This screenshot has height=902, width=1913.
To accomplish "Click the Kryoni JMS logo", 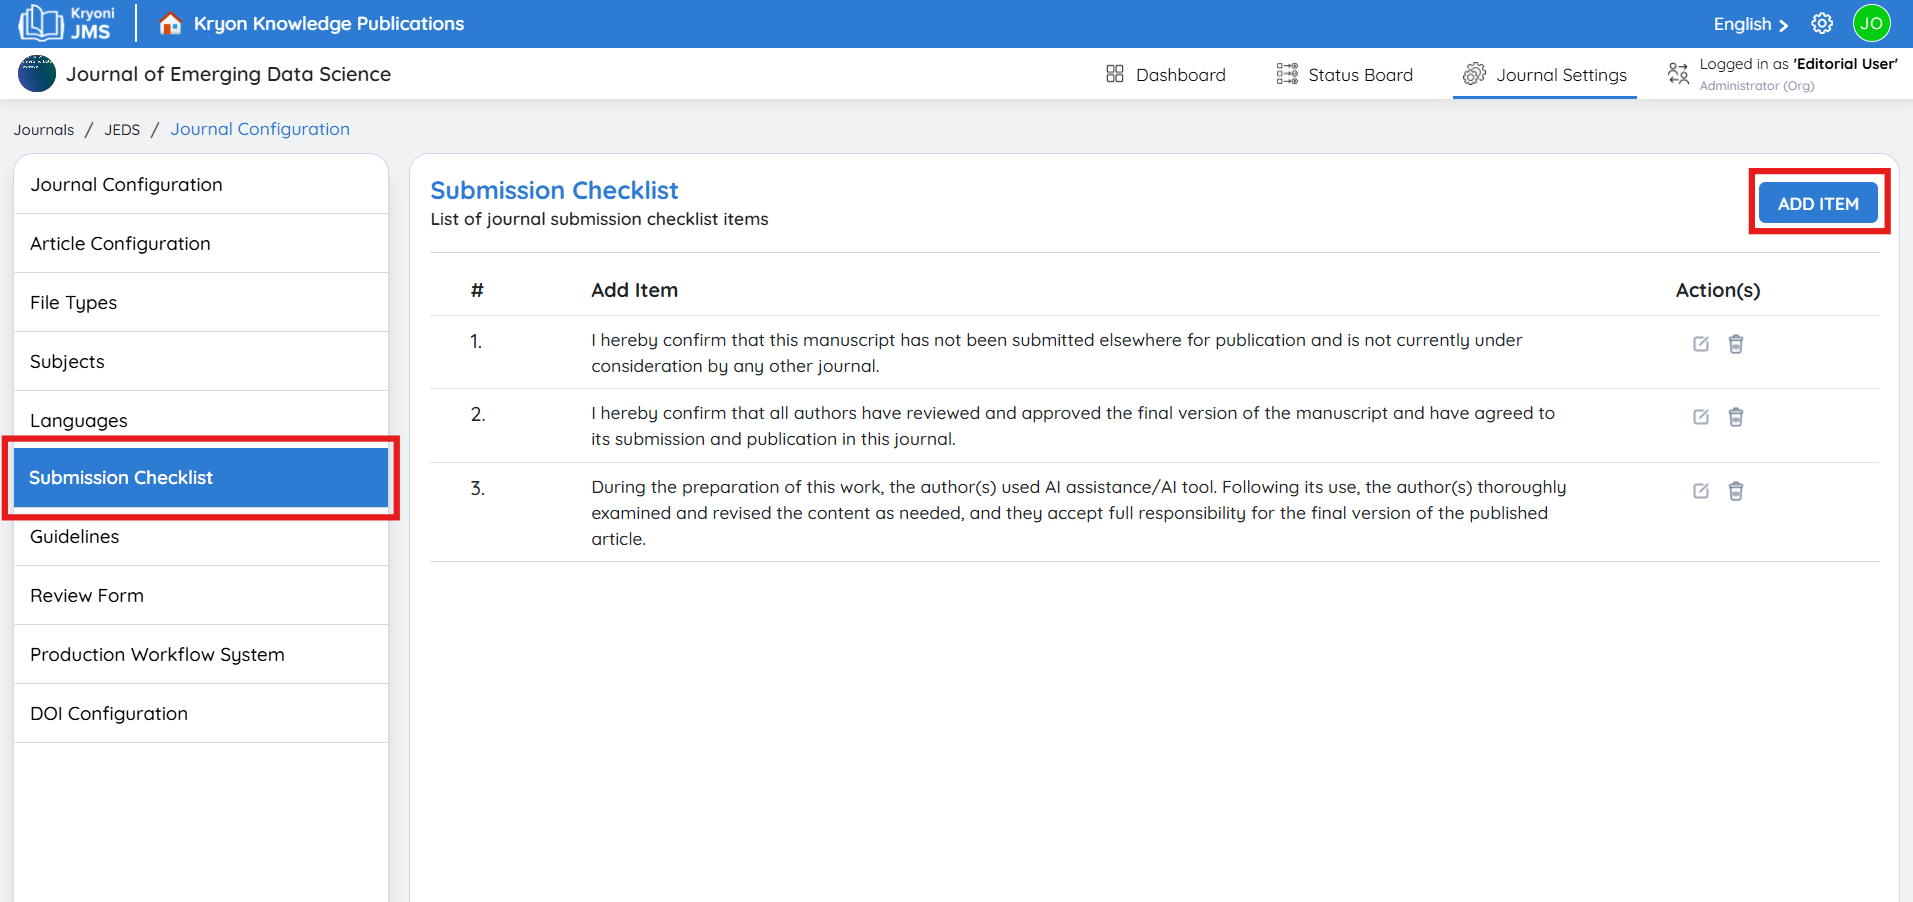I will tap(67, 24).
